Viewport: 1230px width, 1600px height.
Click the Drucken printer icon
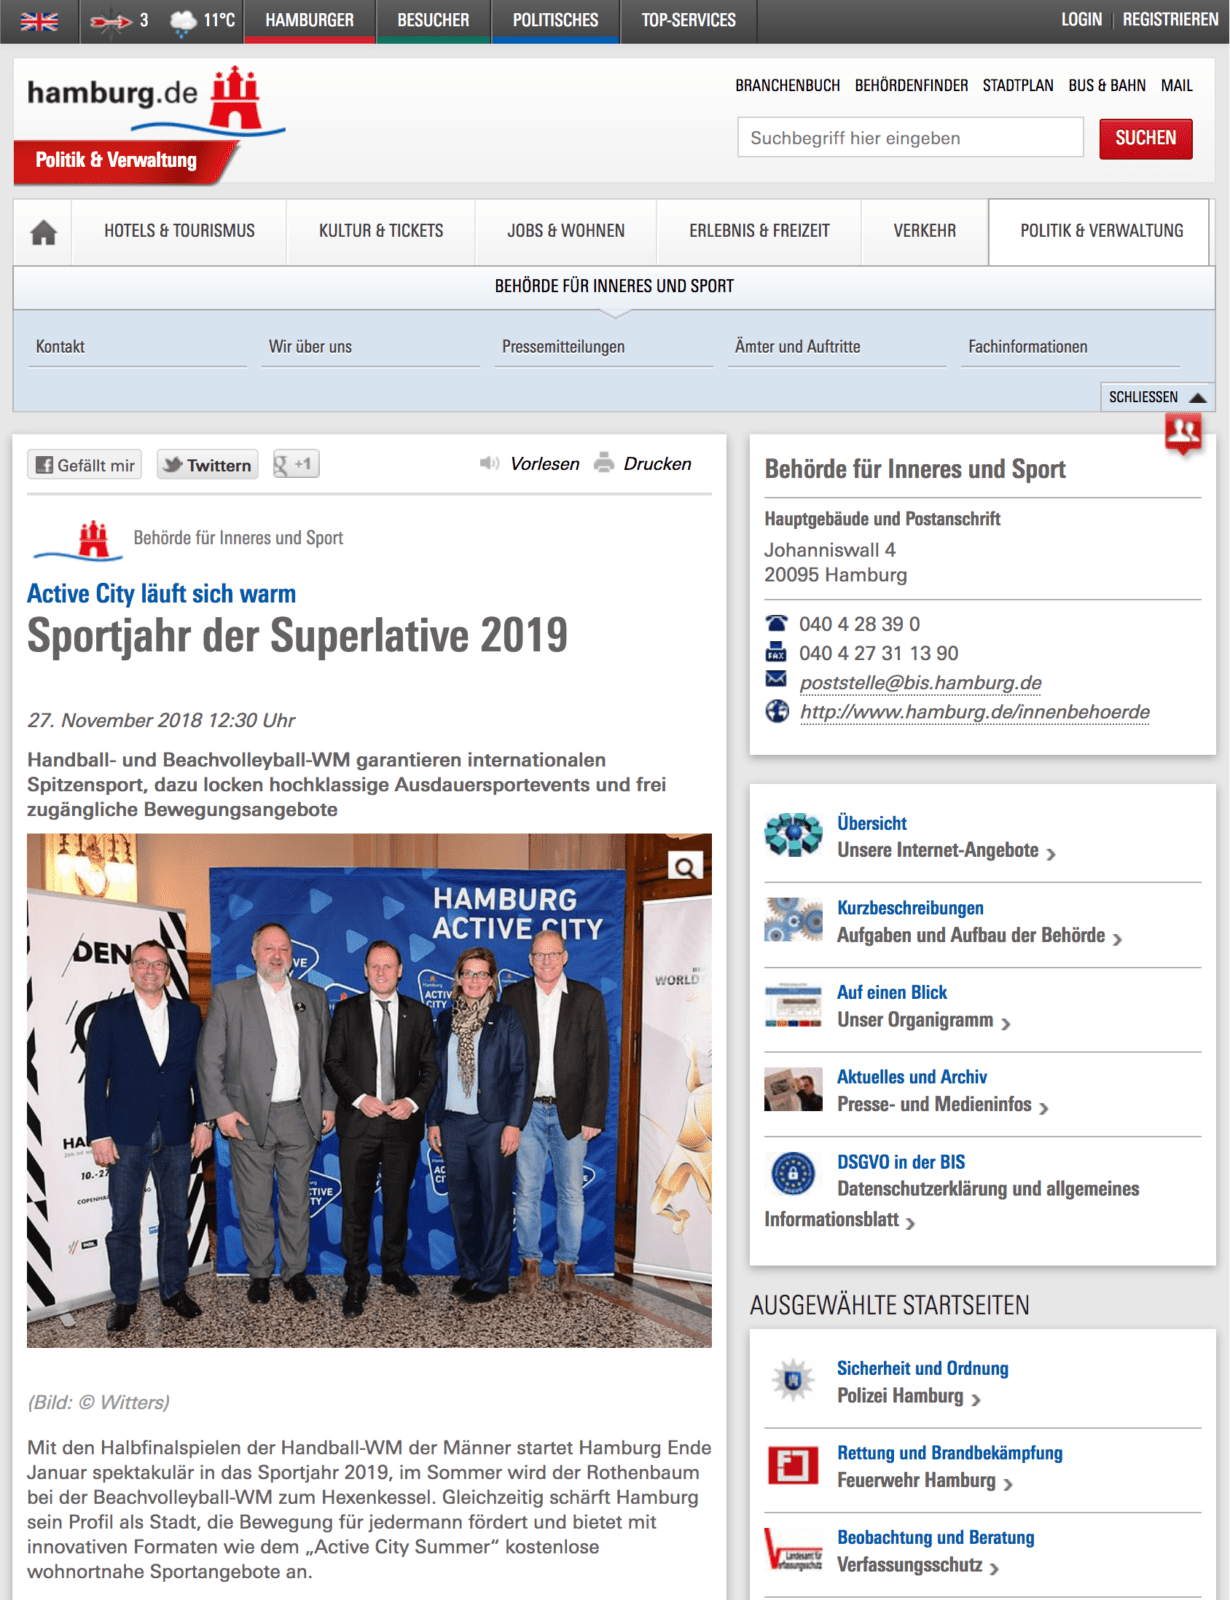point(604,463)
